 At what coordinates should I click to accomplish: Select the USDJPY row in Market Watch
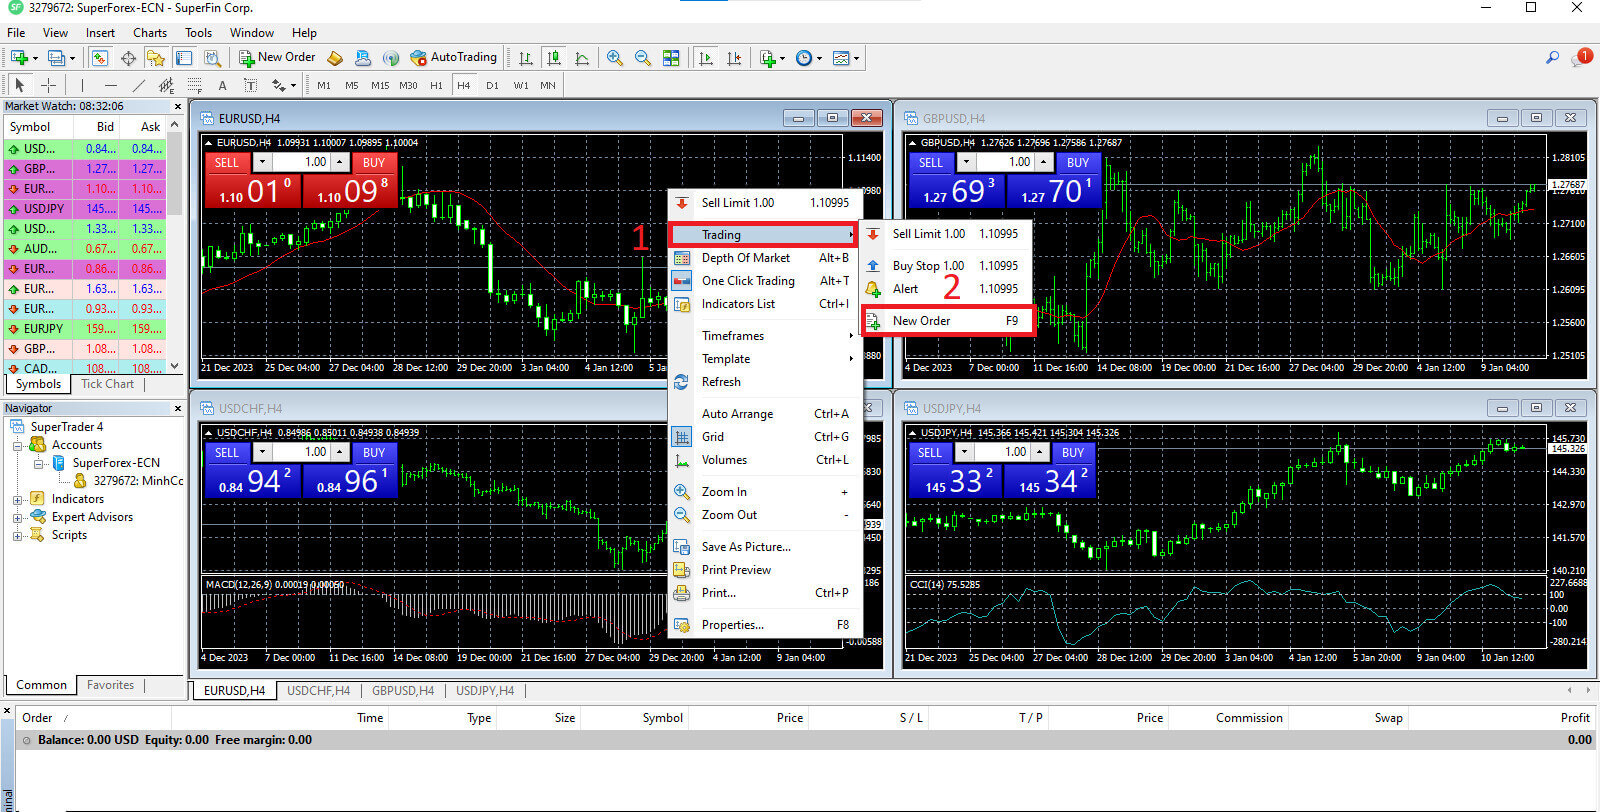[87, 209]
